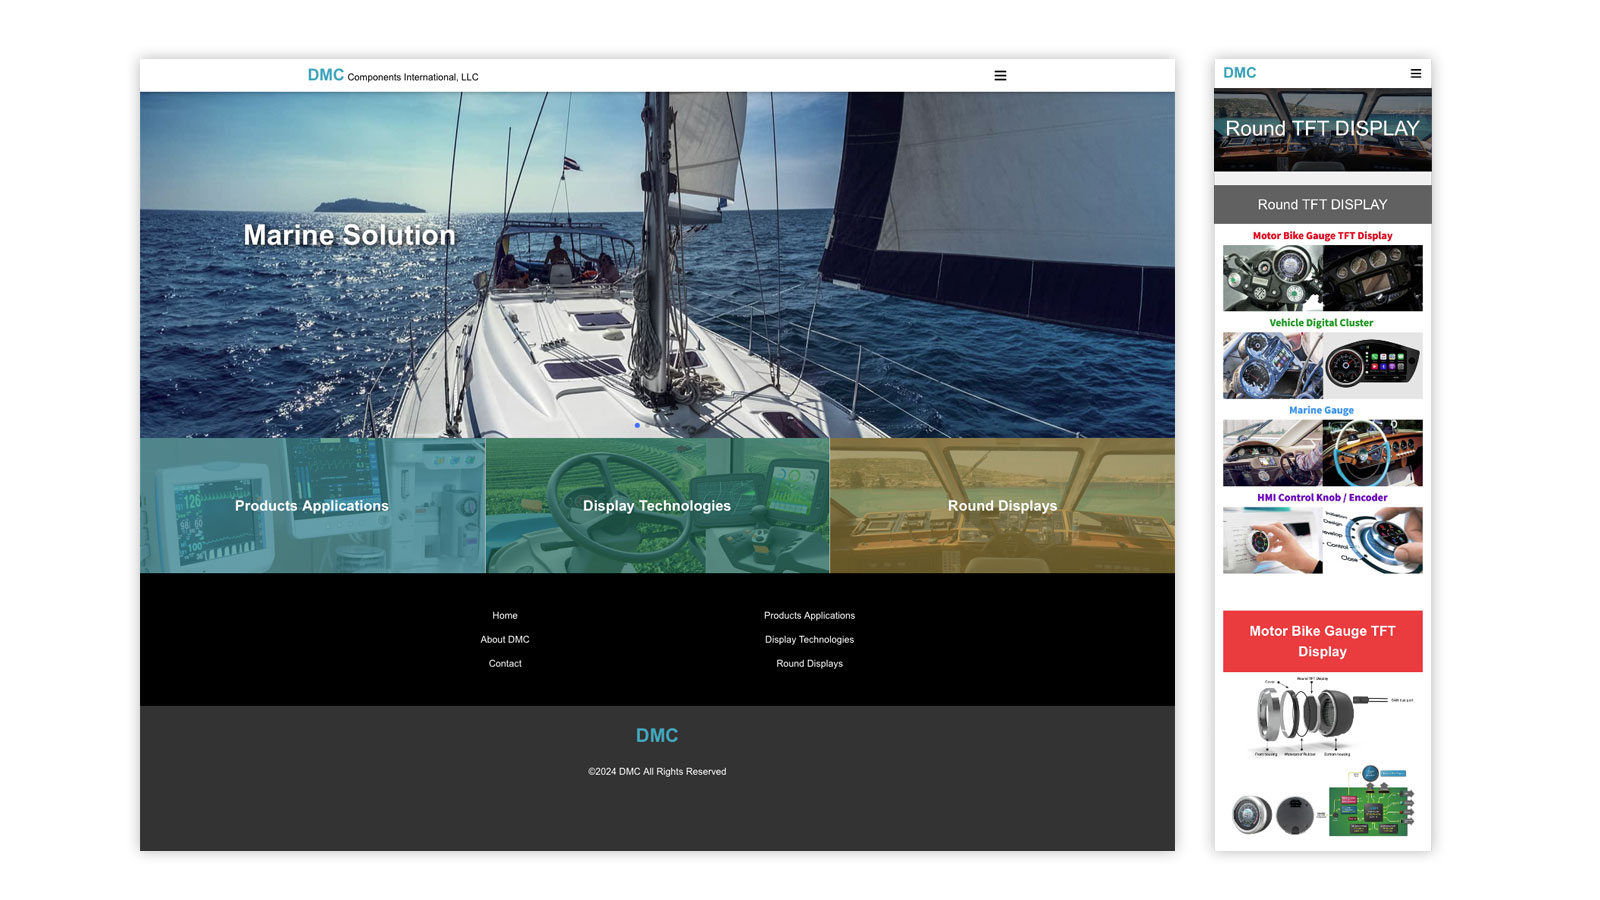Image resolution: width=1600 pixels, height=900 pixels.
Task: Select the Vehicle Digital Cluster image
Action: click(1322, 365)
